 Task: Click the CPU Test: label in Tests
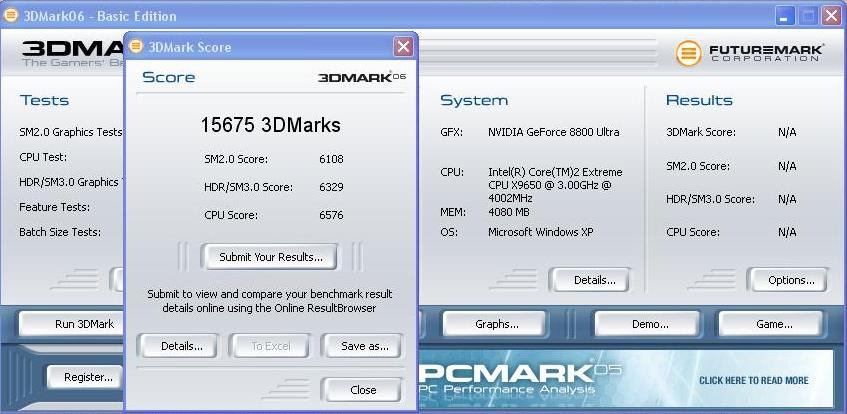click(x=43, y=157)
